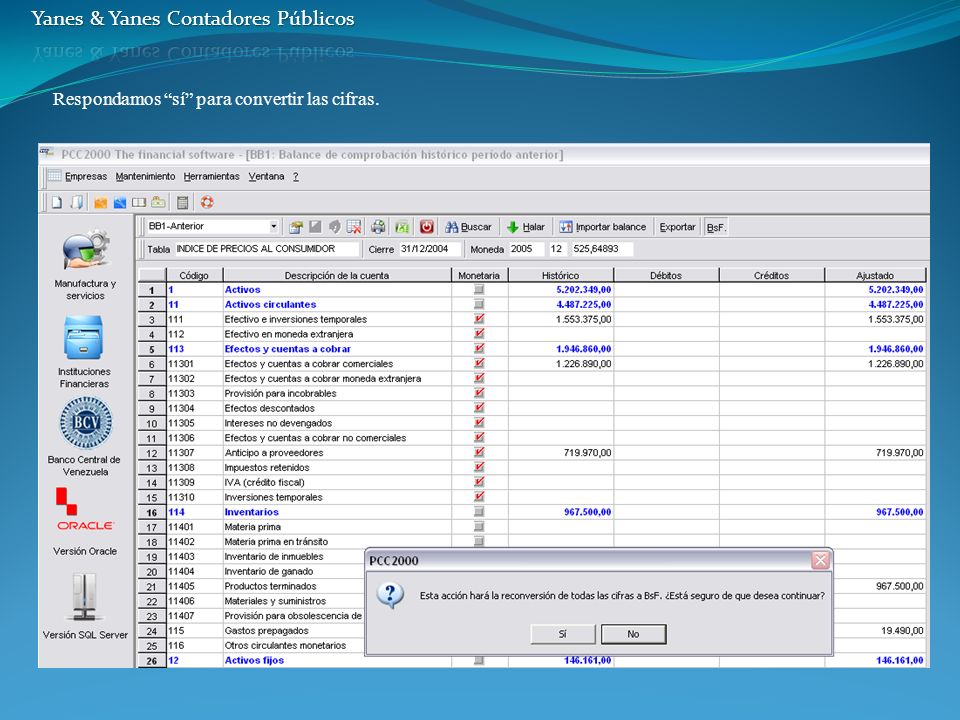The image size is (960, 720).
Task: Close the PCC2000 dialog with X
Action: point(820,560)
